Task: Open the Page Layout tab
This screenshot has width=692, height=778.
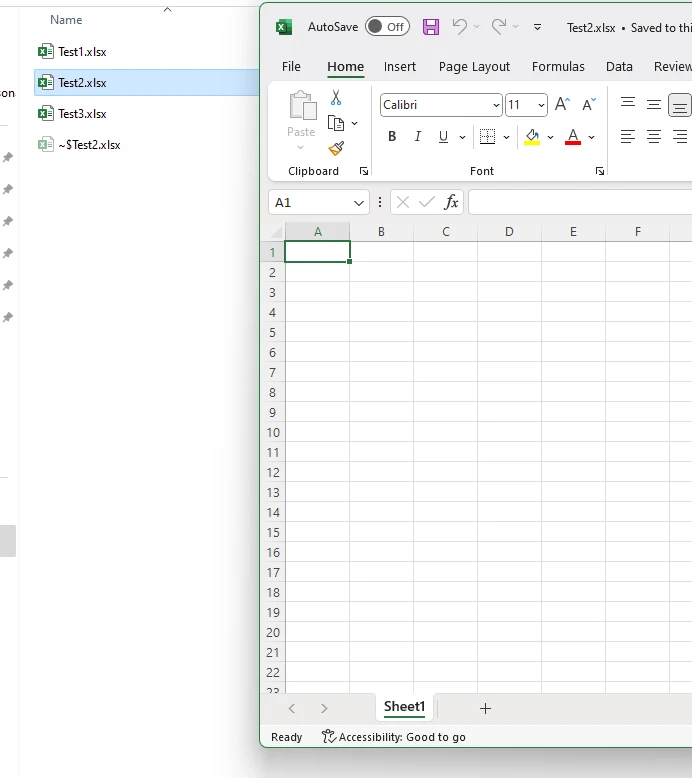Action: [474, 67]
